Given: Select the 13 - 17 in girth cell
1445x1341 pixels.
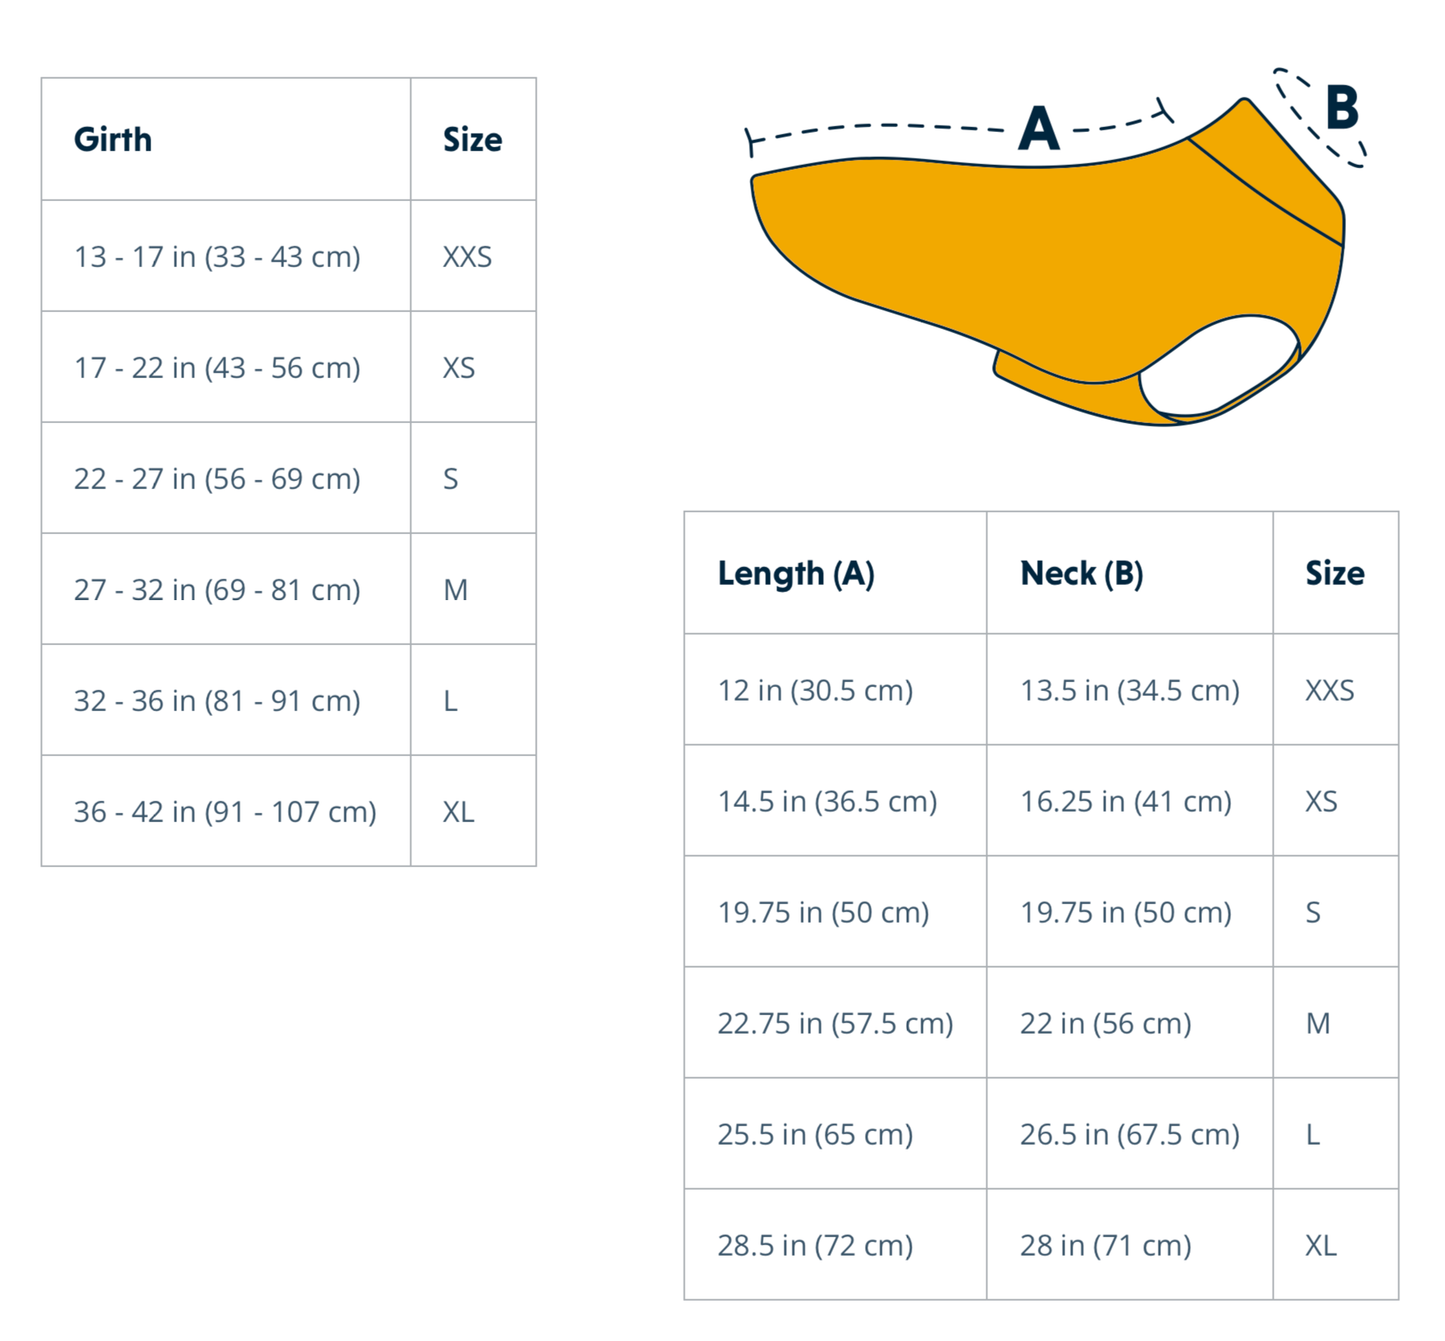Looking at the screenshot, I should coord(217,257).
